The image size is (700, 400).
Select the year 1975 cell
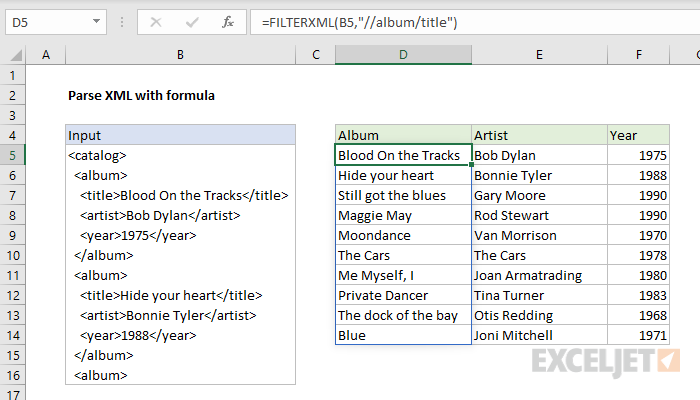tap(638, 155)
